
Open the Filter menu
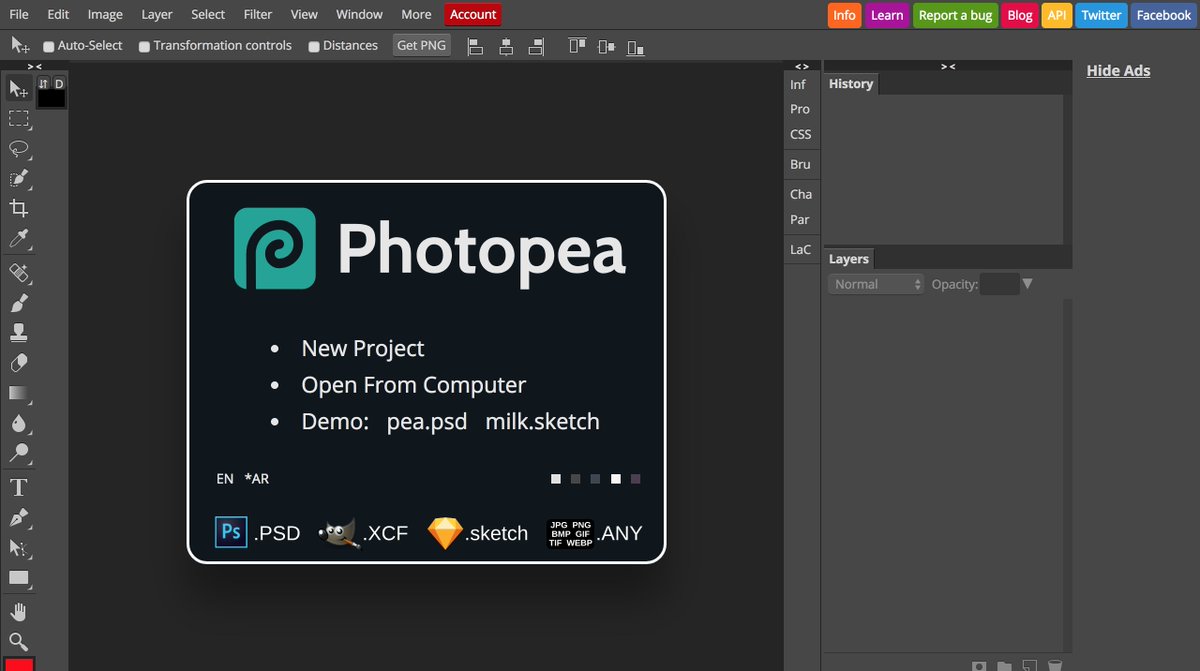coord(258,14)
